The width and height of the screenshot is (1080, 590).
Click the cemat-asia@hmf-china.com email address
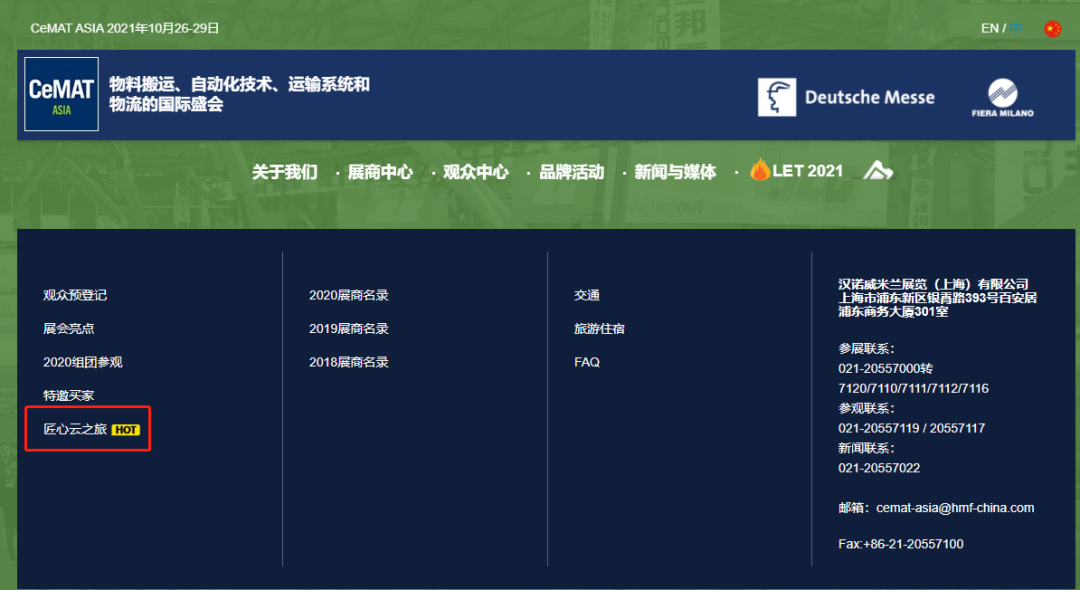click(x=954, y=508)
